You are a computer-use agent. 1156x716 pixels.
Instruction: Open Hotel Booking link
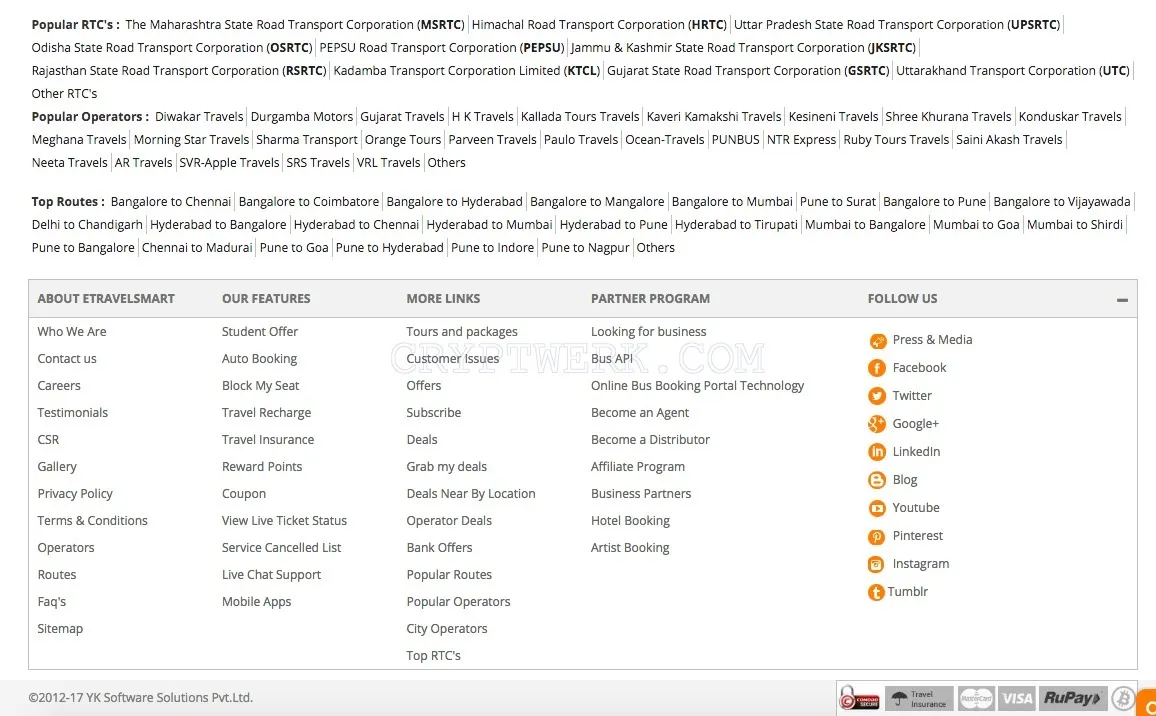[x=630, y=520]
